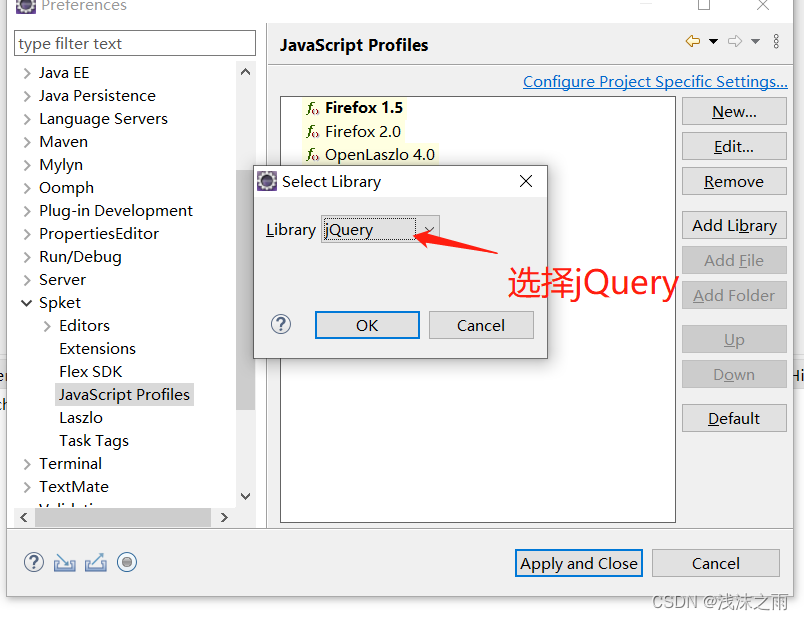This screenshot has width=804, height=620.
Task: Expand the Terminal tree node
Action: (x=27, y=464)
